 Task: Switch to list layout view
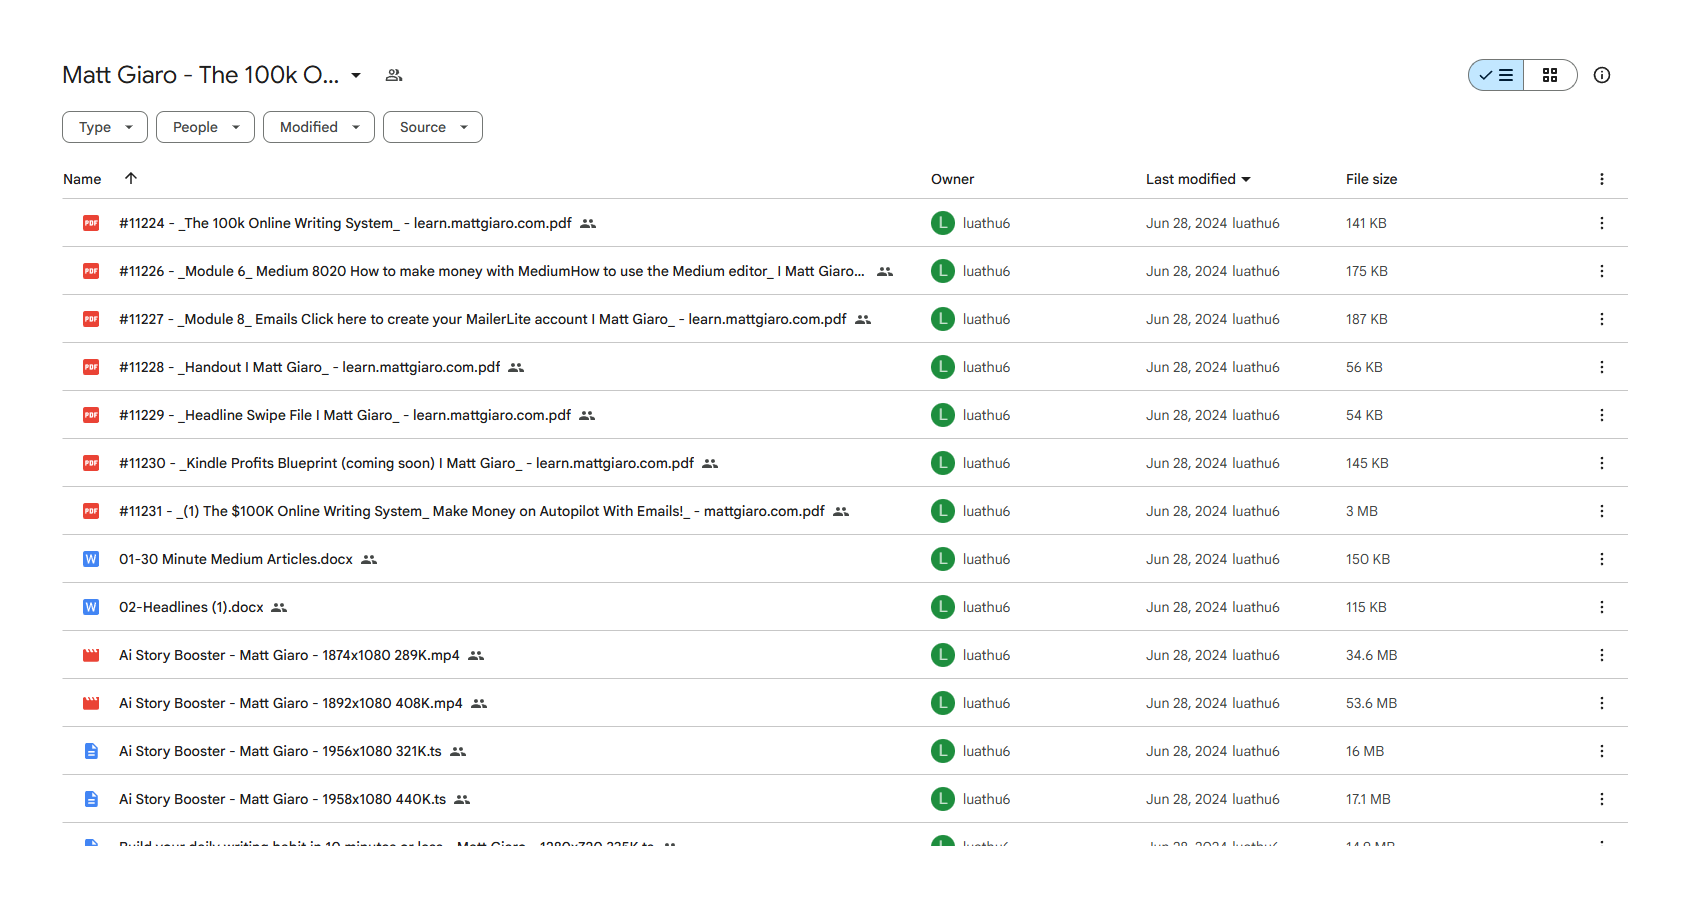coord(1496,75)
